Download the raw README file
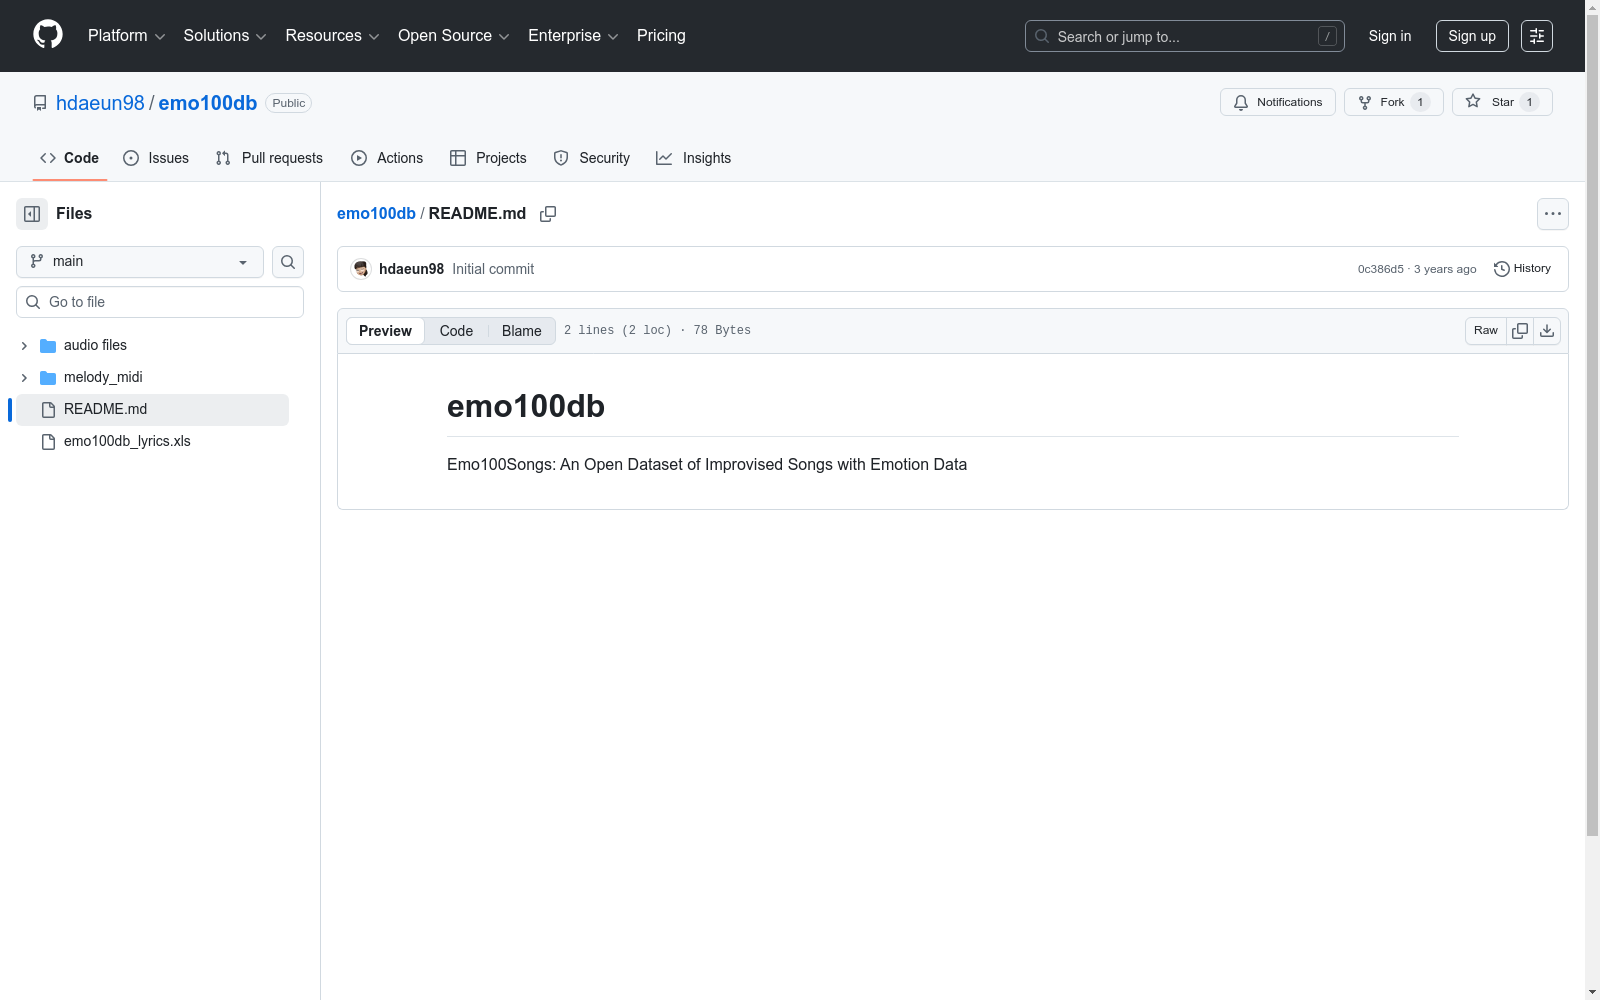This screenshot has width=1600, height=1000. [x=1547, y=331]
